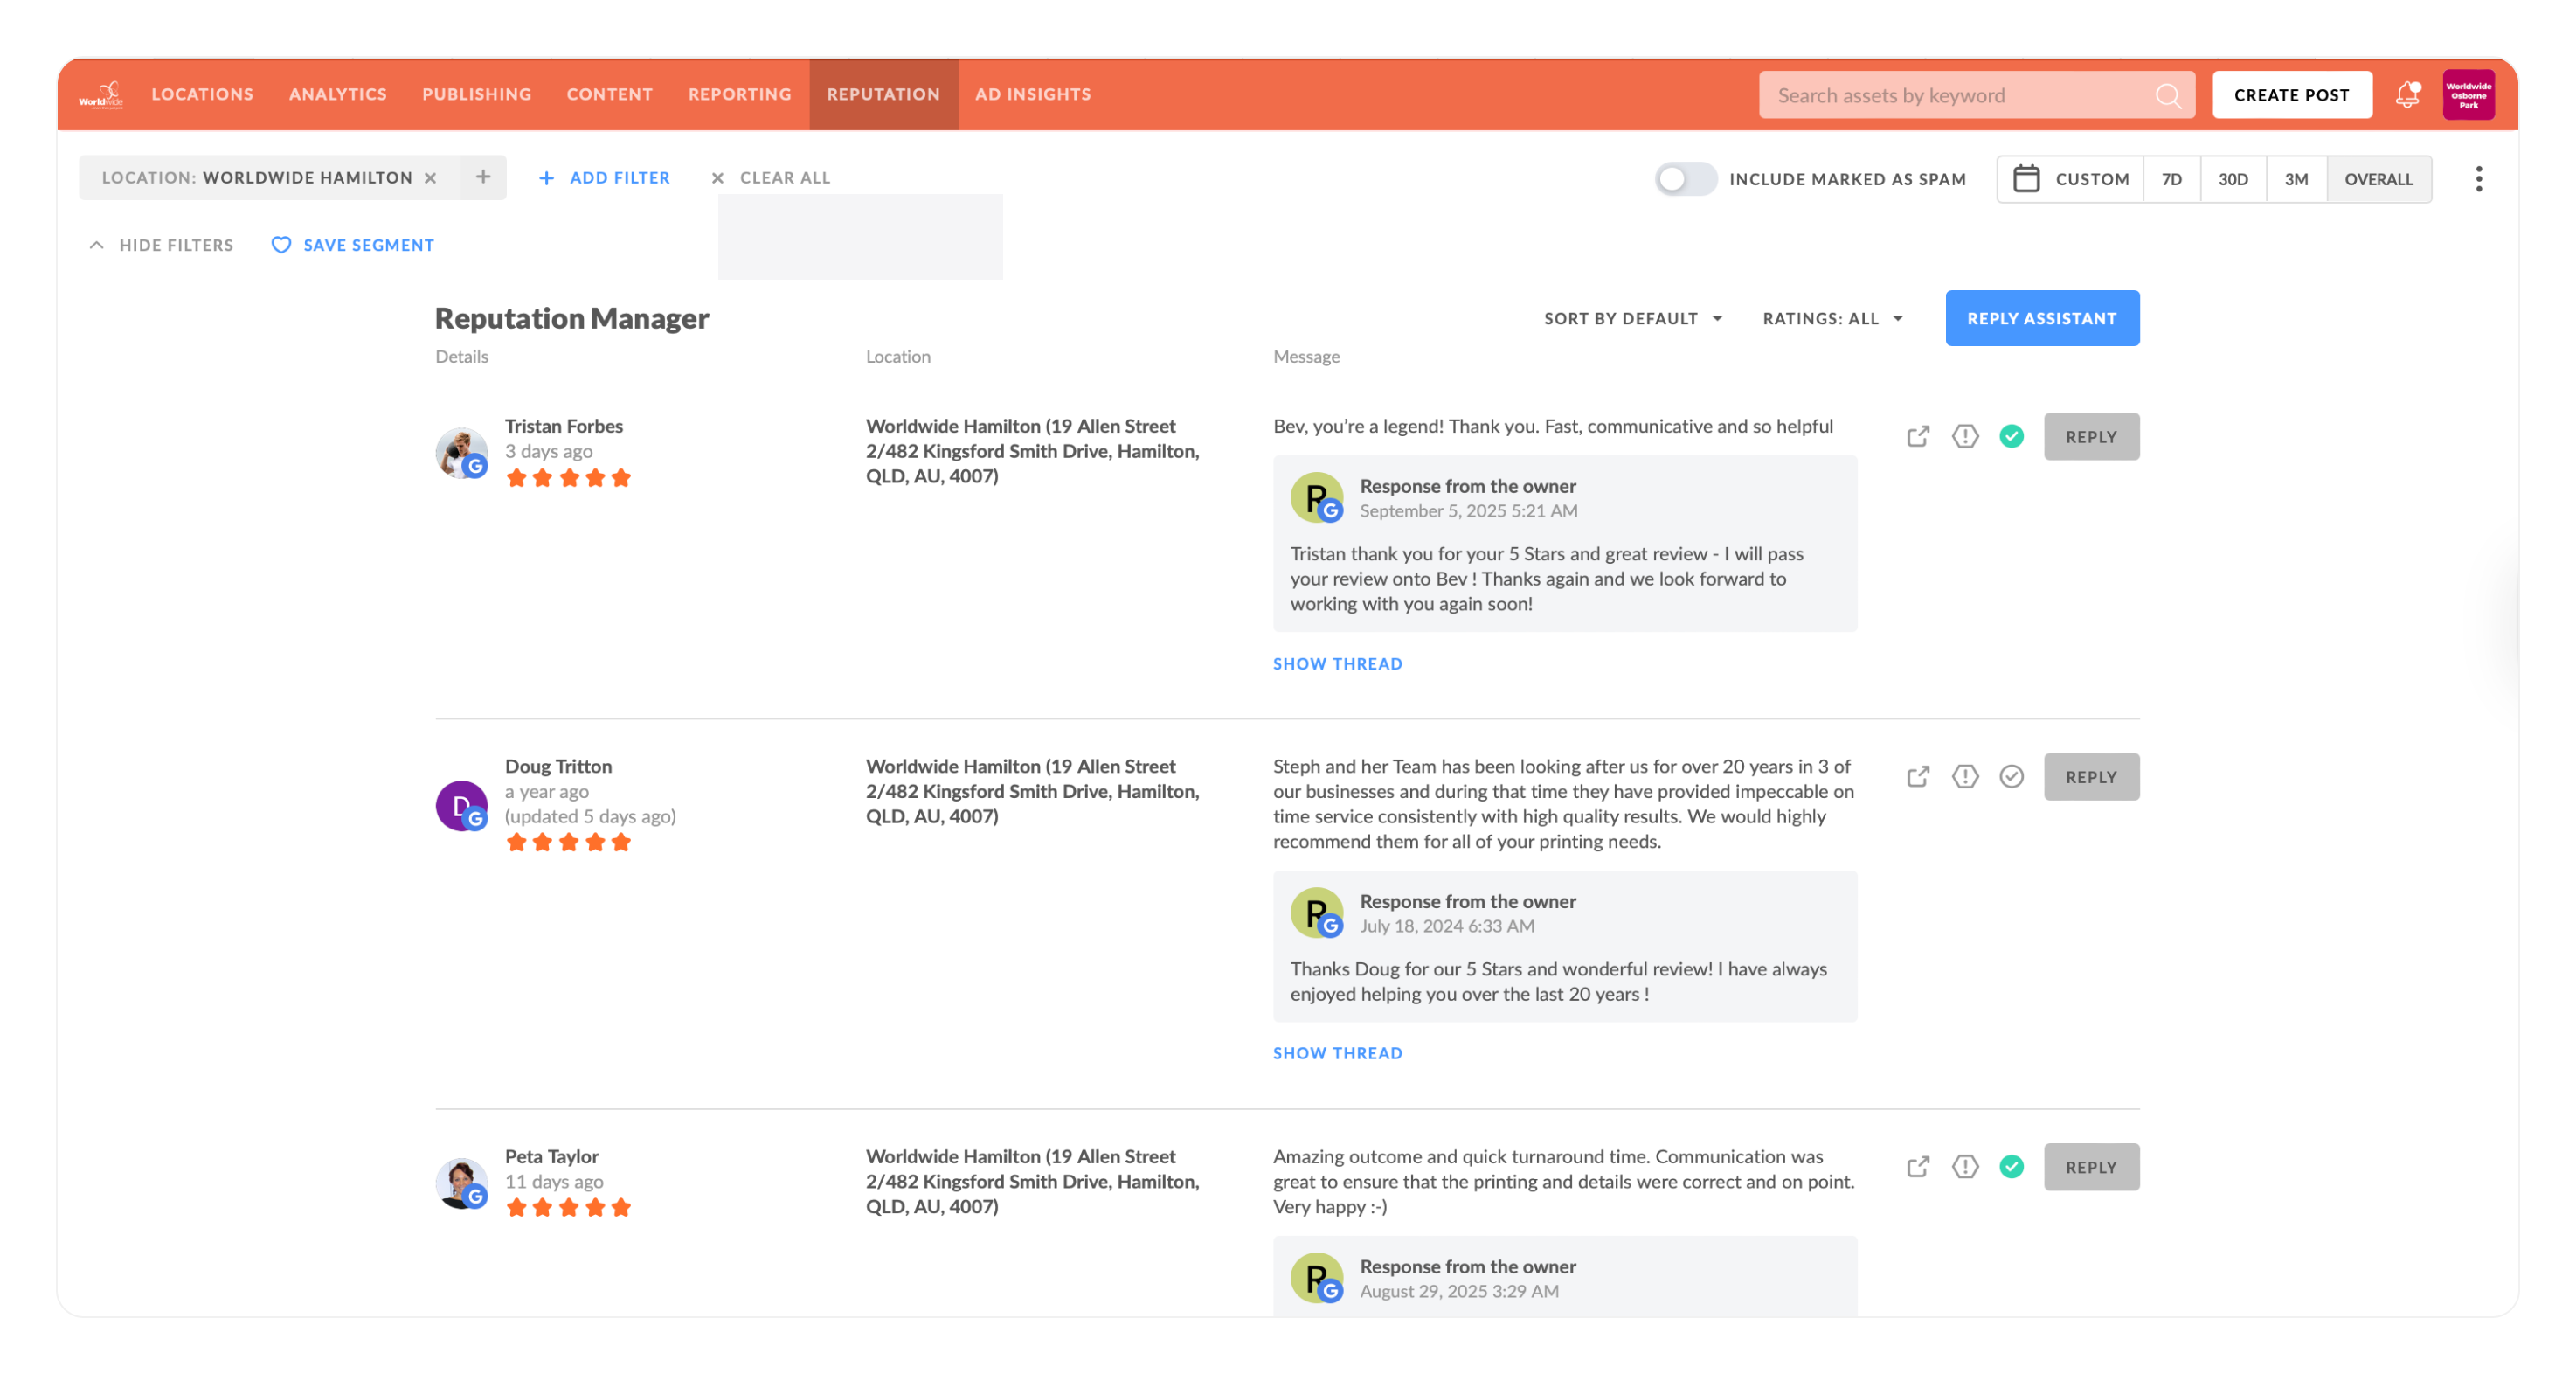Toggle Include Marked As Spam switch
2576x1374 pixels.
(x=1685, y=179)
